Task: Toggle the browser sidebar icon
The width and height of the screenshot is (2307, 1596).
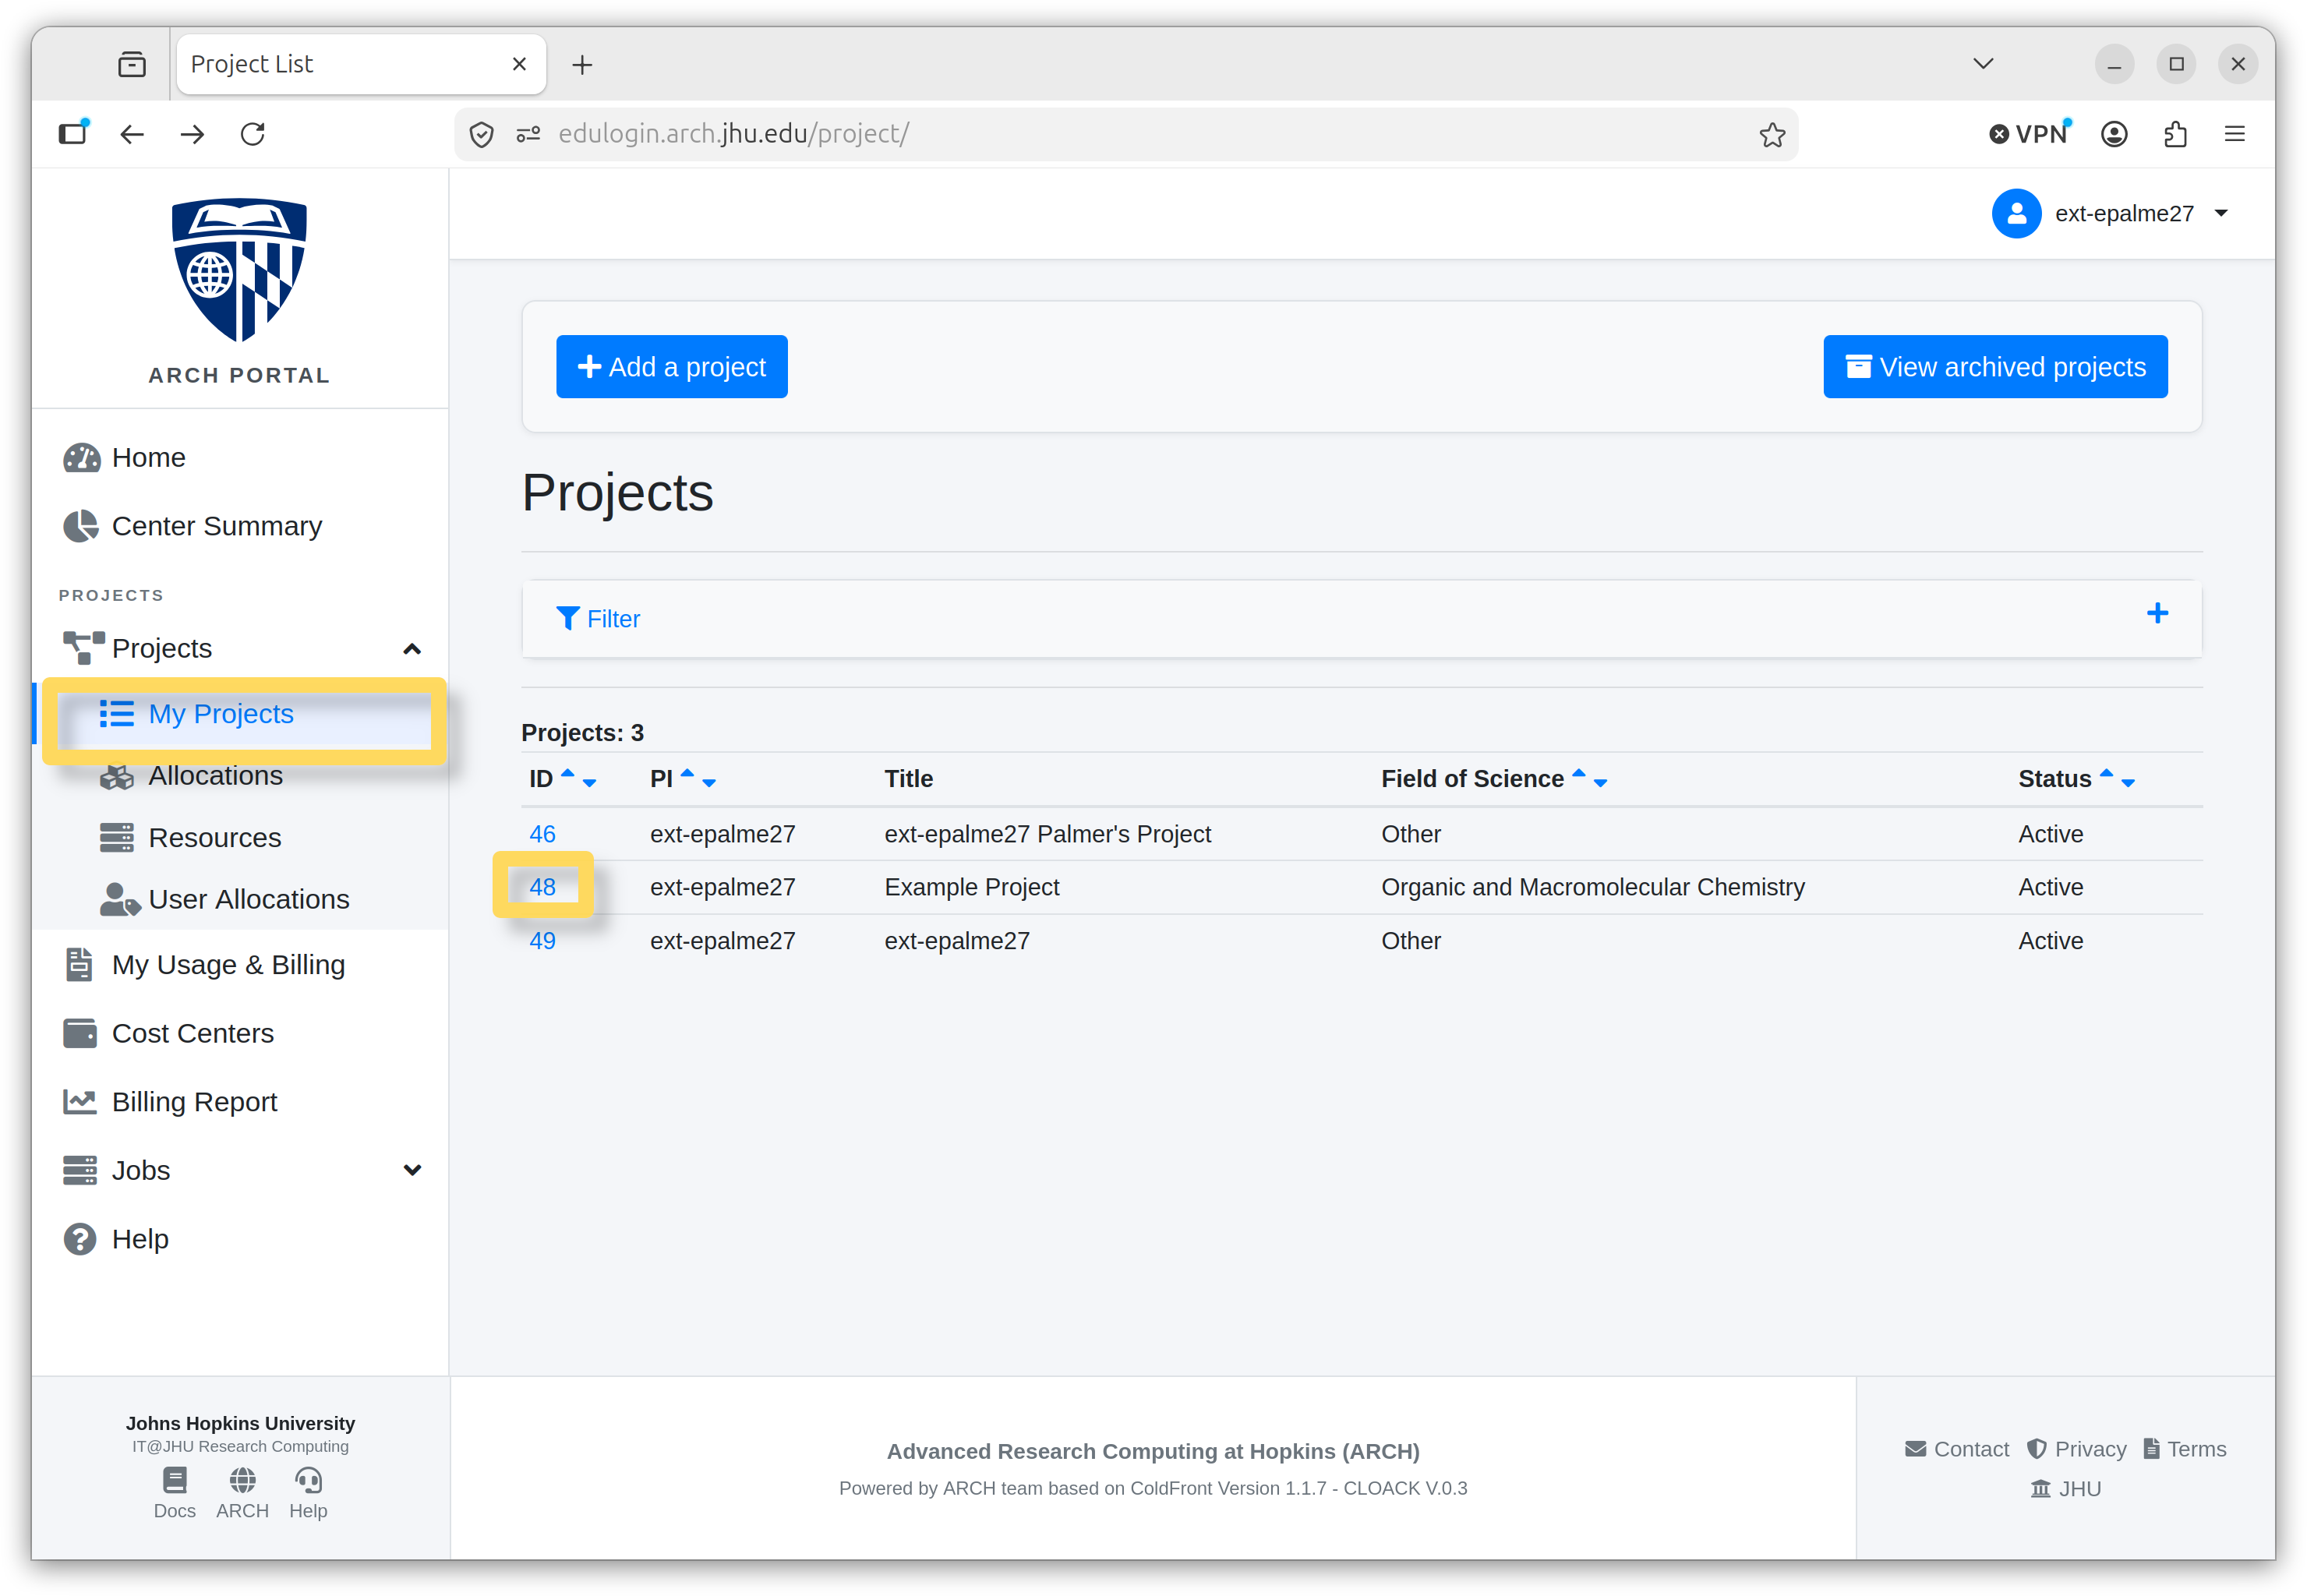Action: coord(73,134)
